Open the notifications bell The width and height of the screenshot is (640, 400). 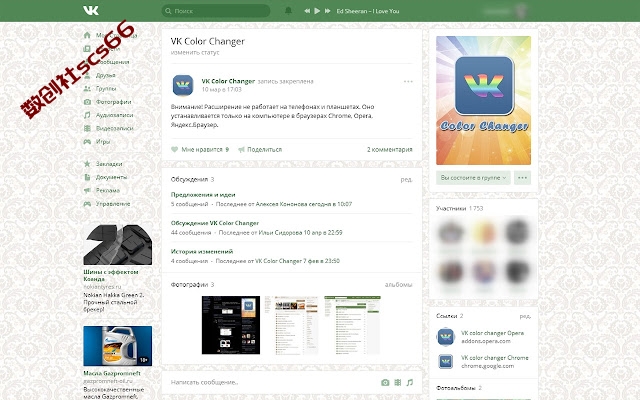288,11
